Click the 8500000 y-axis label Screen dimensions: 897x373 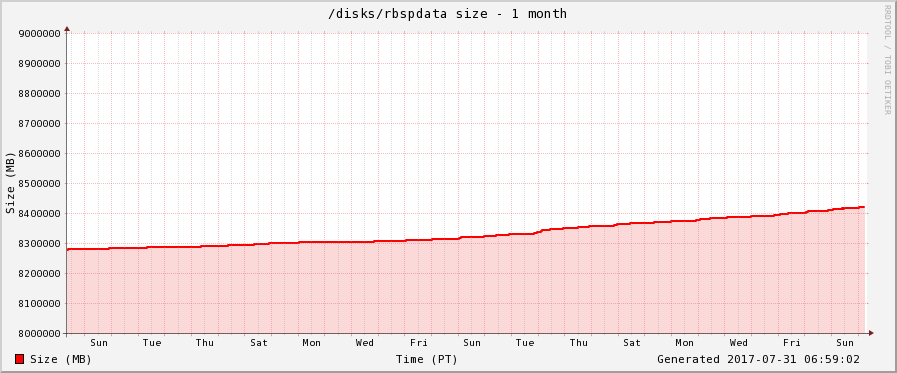pos(39,184)
